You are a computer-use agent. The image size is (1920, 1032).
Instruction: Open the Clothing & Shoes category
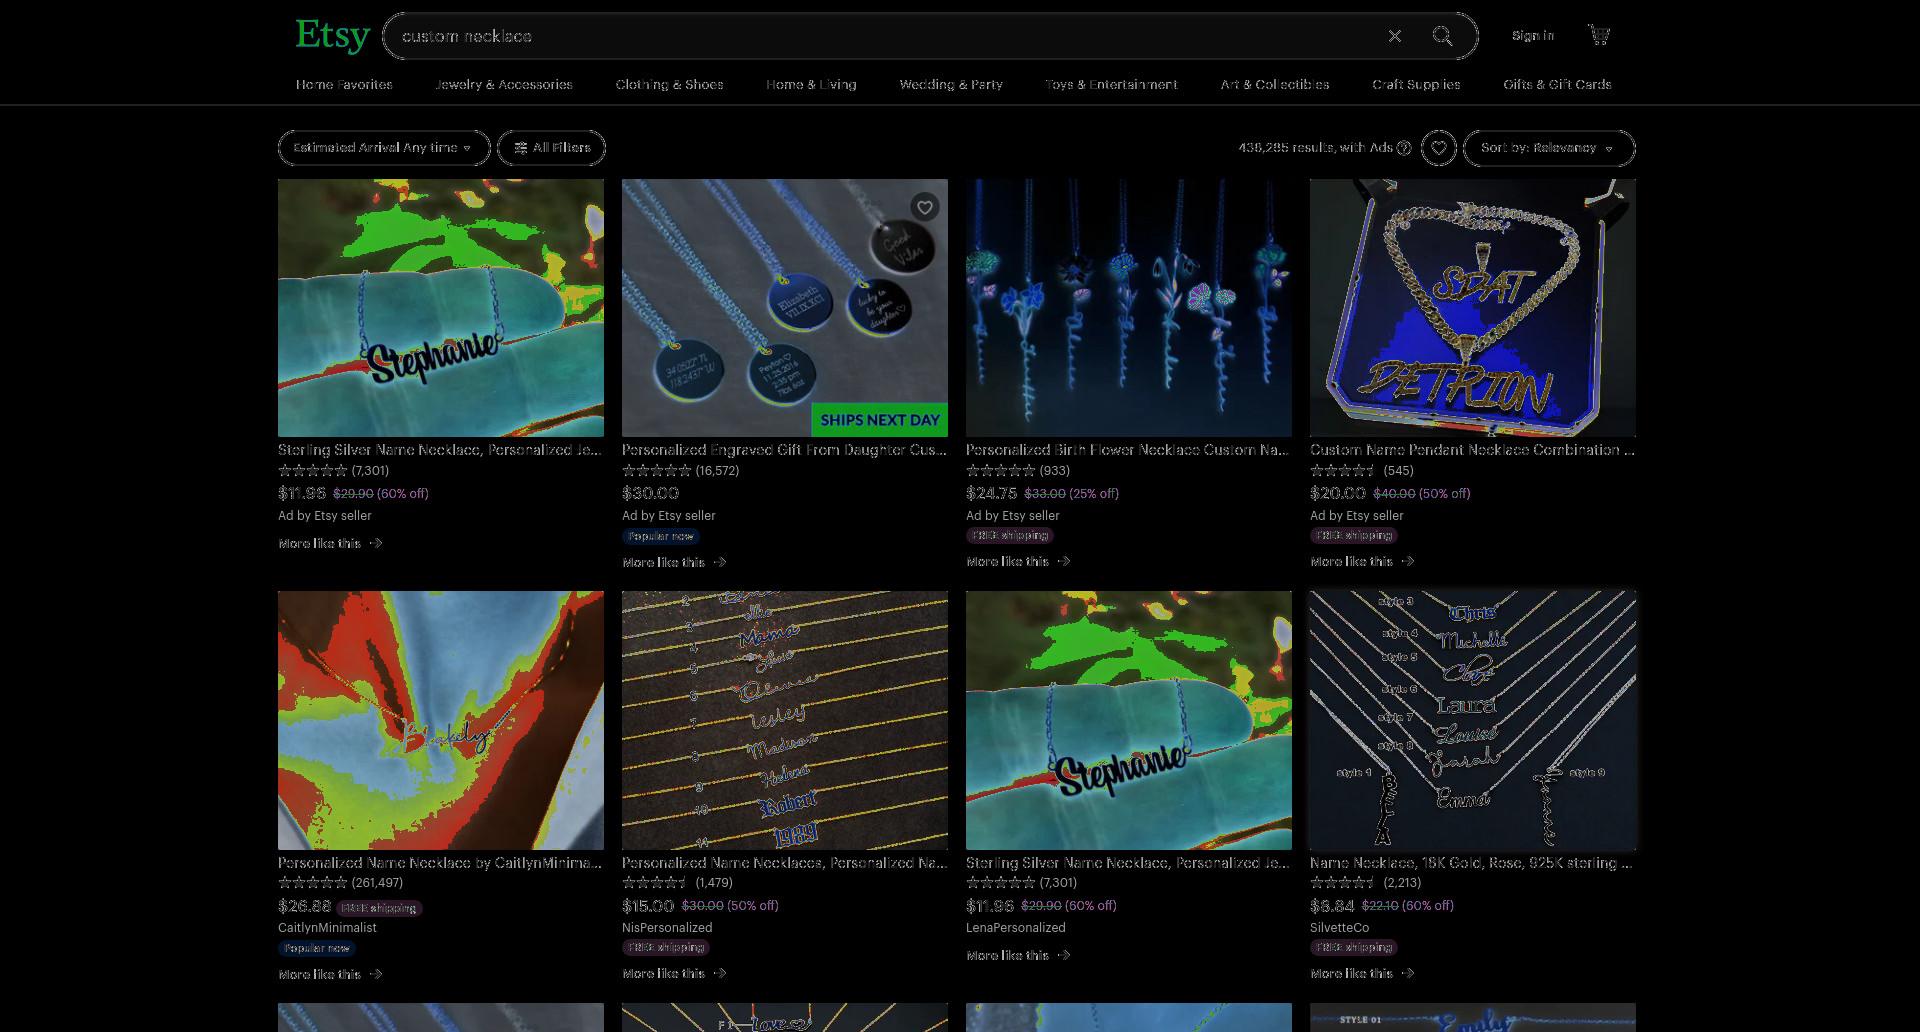pos(669,85)
